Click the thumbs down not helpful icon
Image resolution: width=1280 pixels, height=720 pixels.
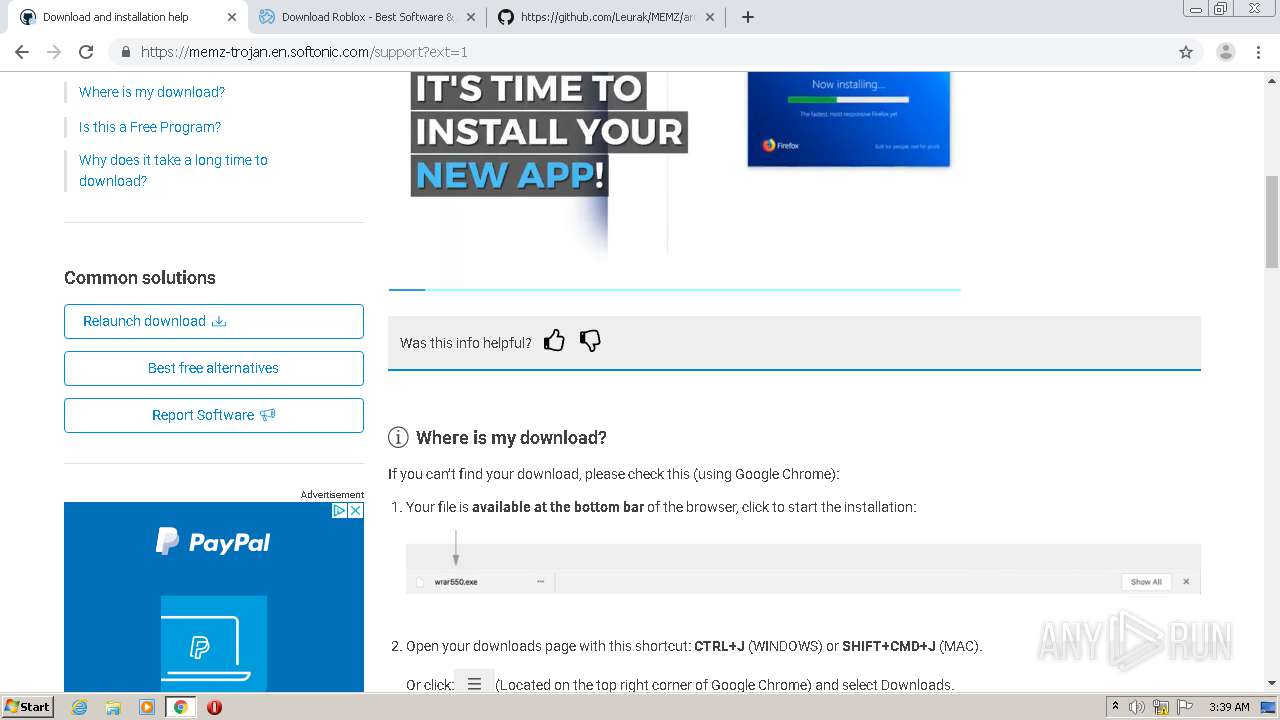click(590, 341)
